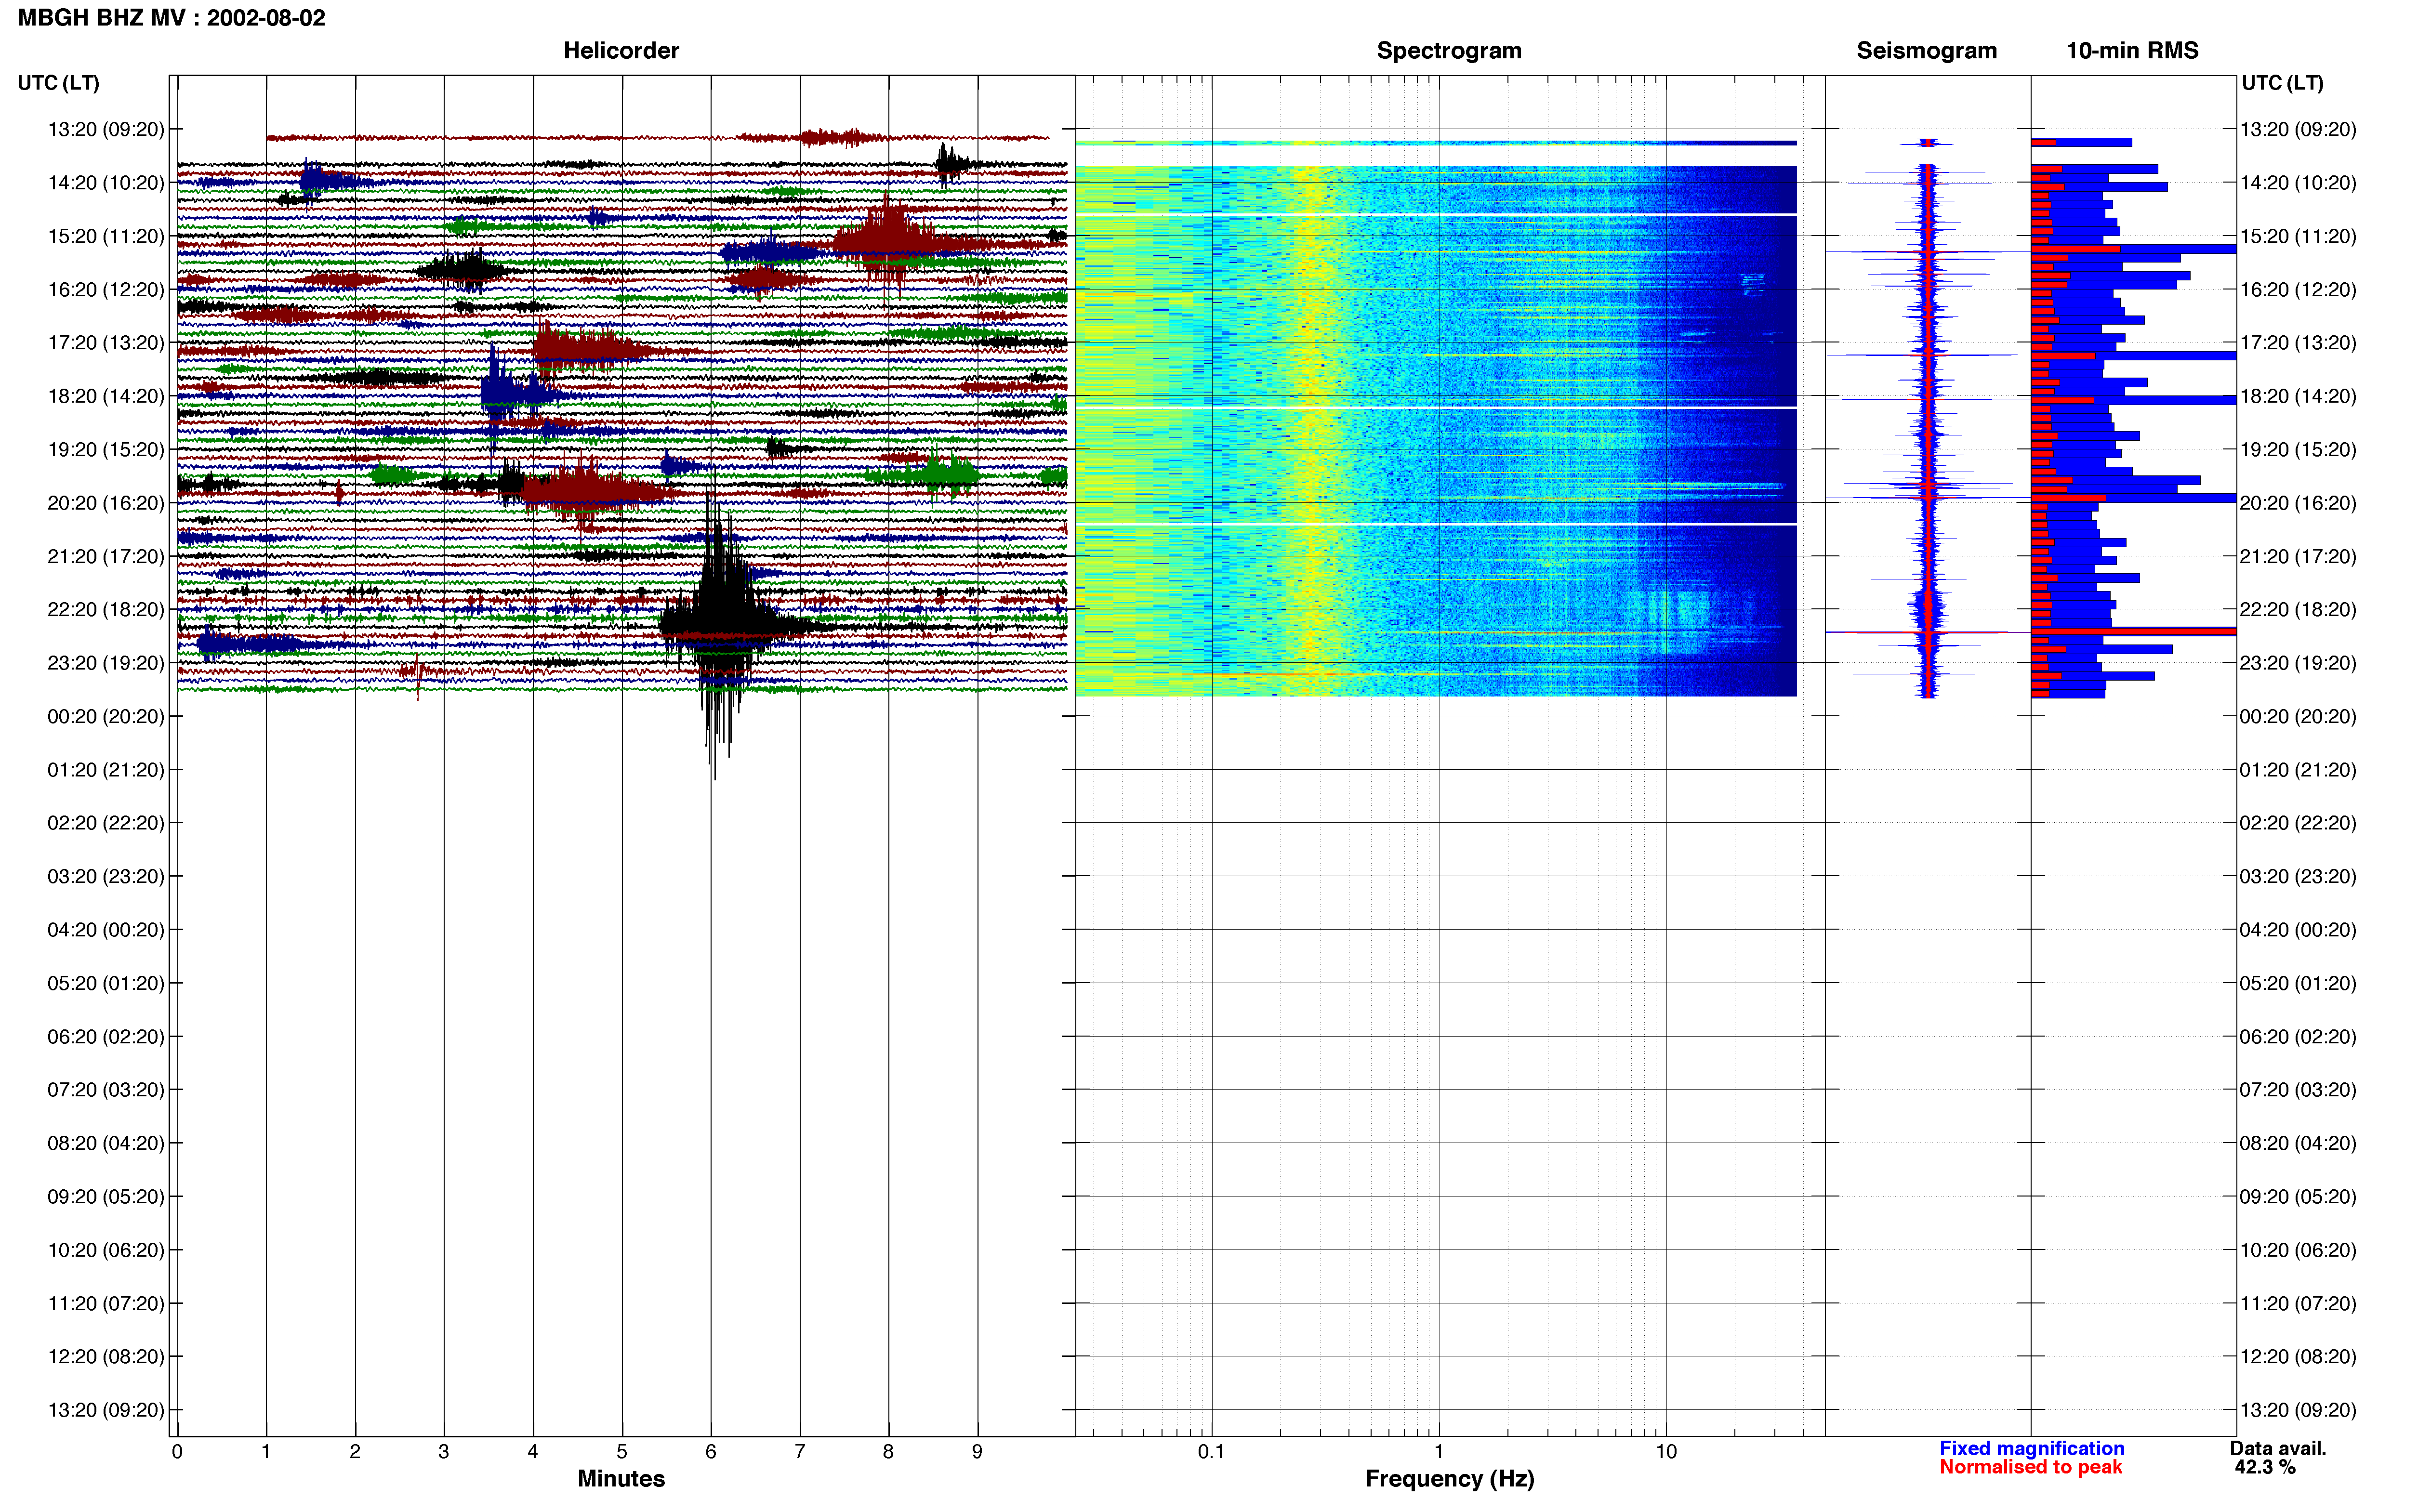The height and width of the screenshot is (1512, 2418).
Task: Click left axis time 19:20 (15:20)
Action: [x=106, y=450]
